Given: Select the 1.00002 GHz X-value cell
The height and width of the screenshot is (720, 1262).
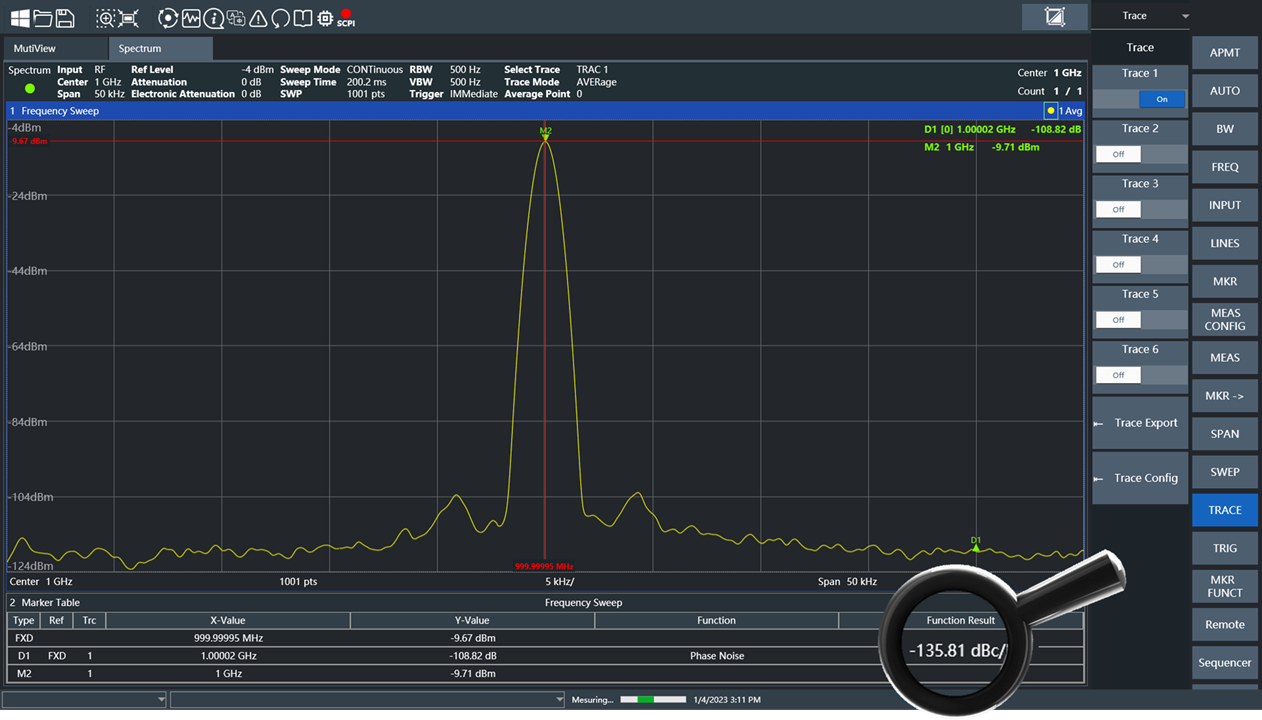Looking at the screenshot, I should pos(228,656).
